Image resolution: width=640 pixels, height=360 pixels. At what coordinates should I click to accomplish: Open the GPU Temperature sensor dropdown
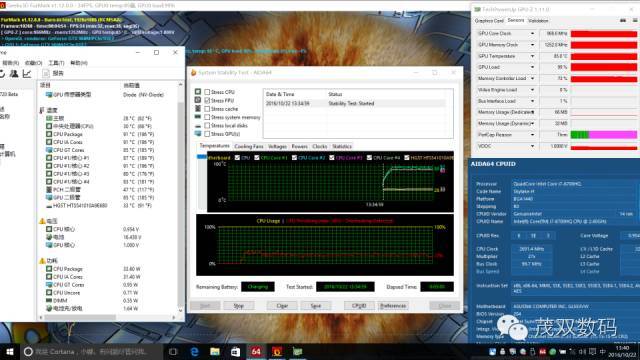pos(532,56)
